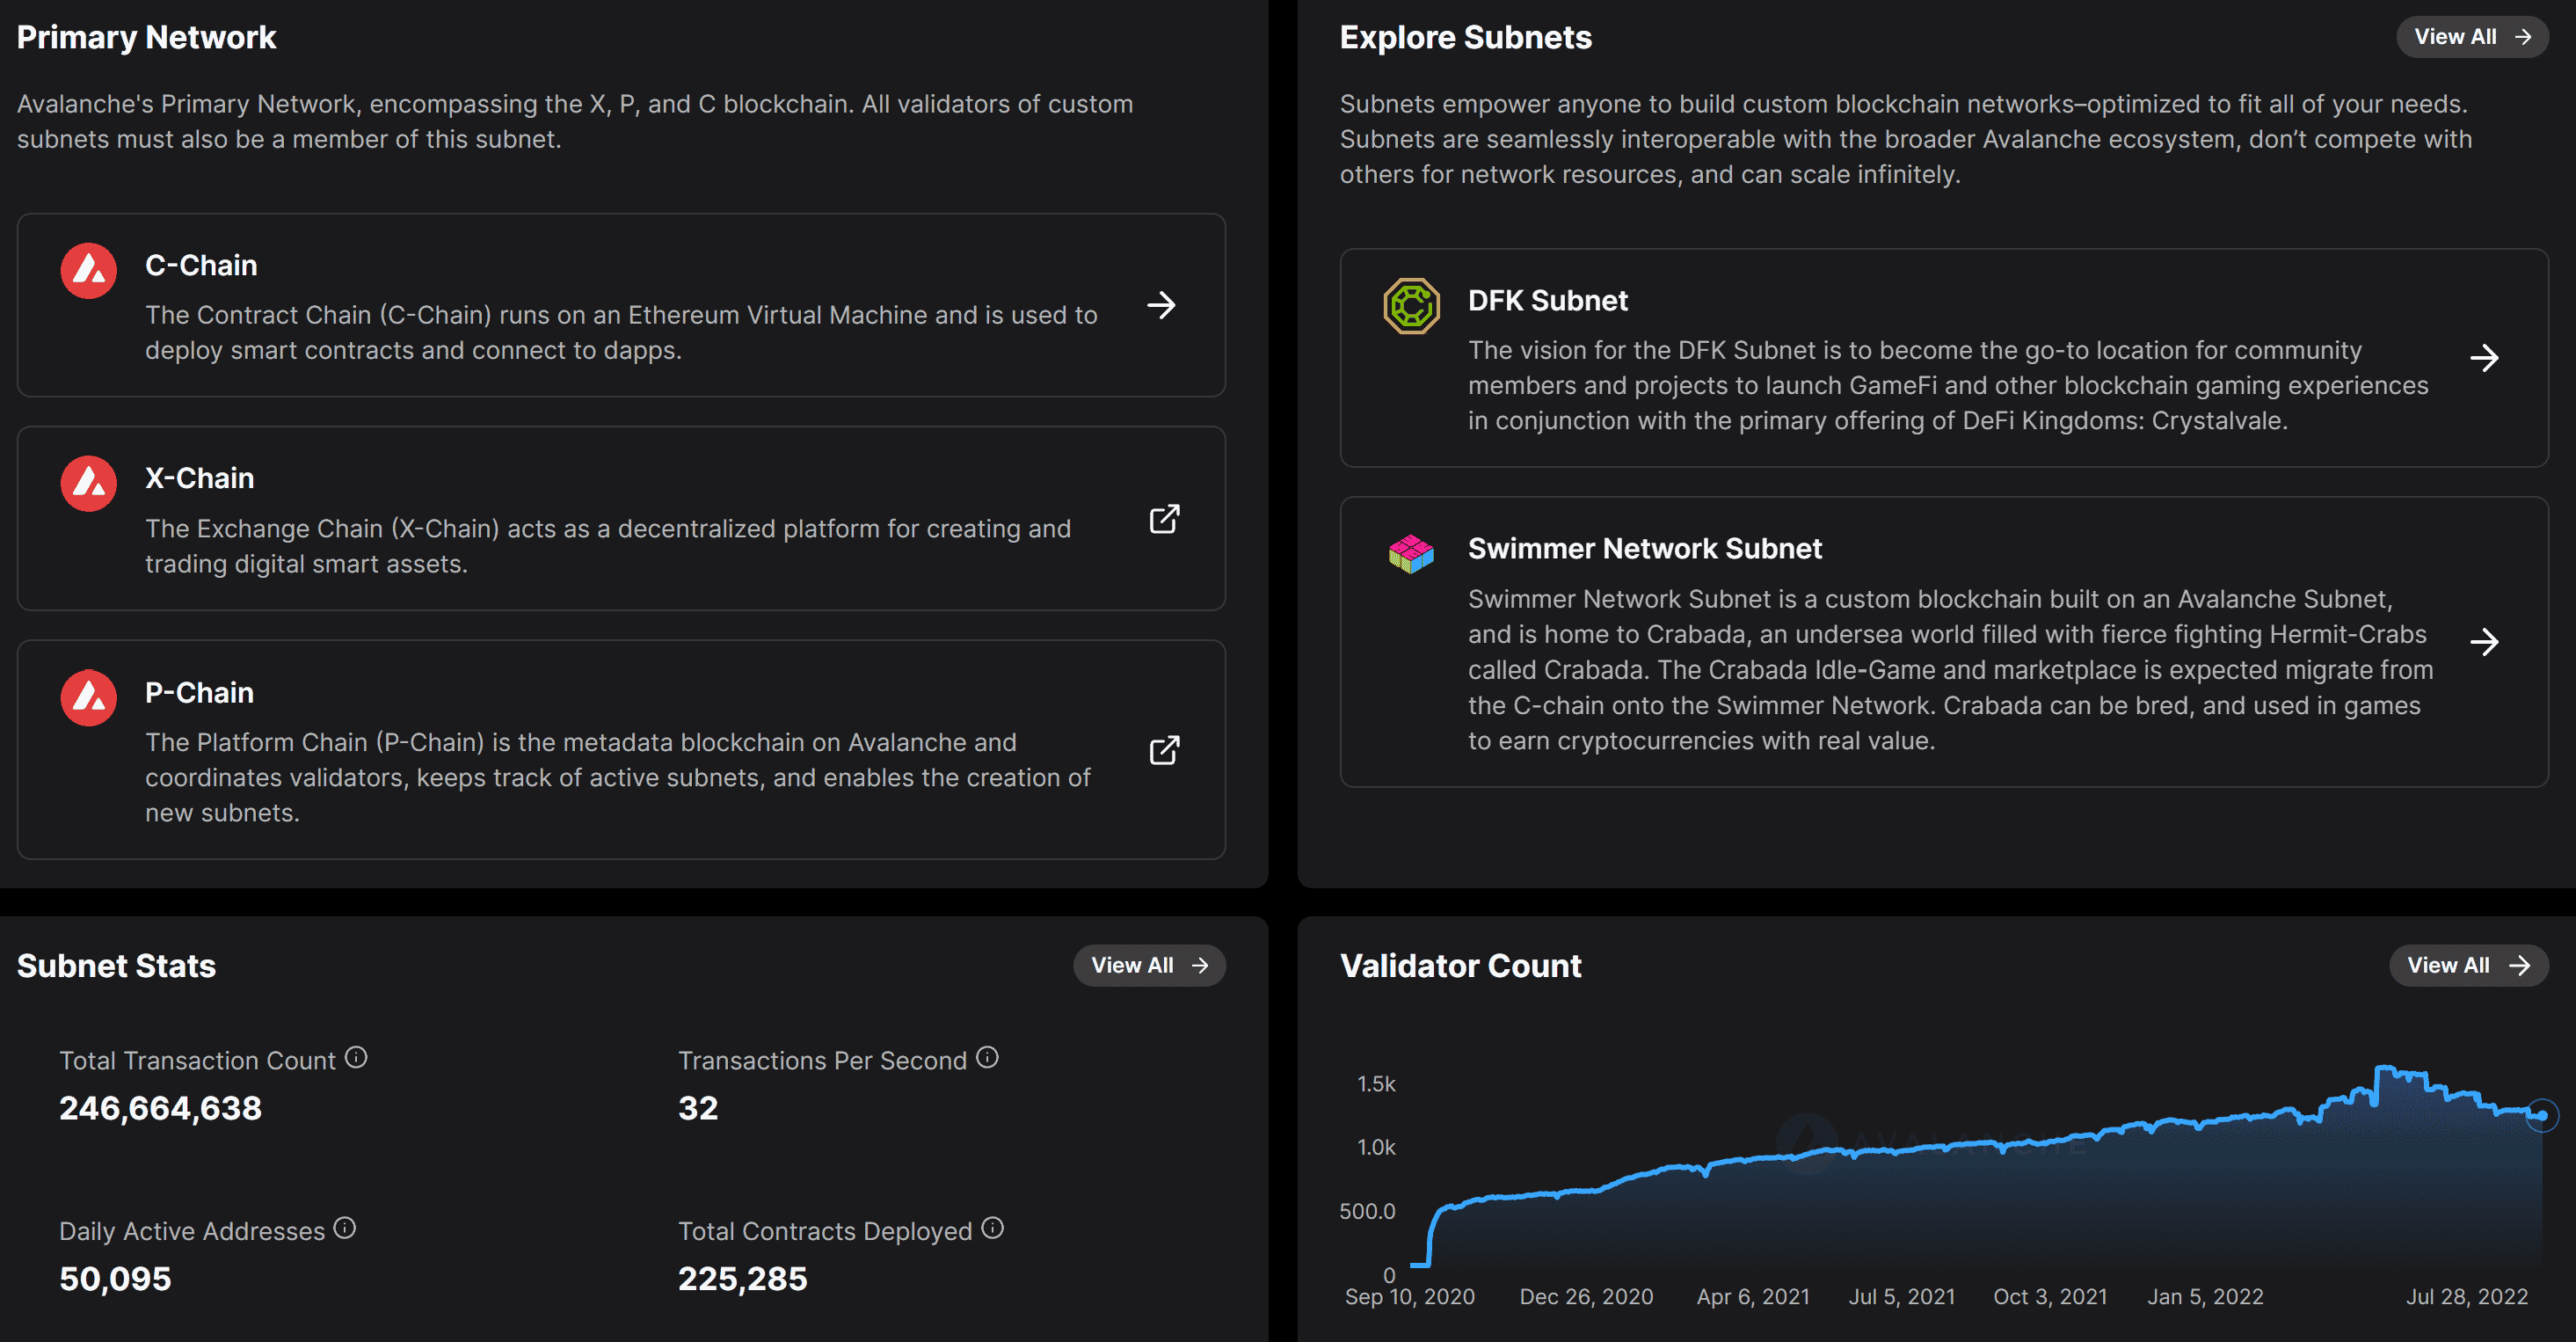The image size is (2576, 1342).
Task: Open the Subnet Stats section
Action: (116, 965)
